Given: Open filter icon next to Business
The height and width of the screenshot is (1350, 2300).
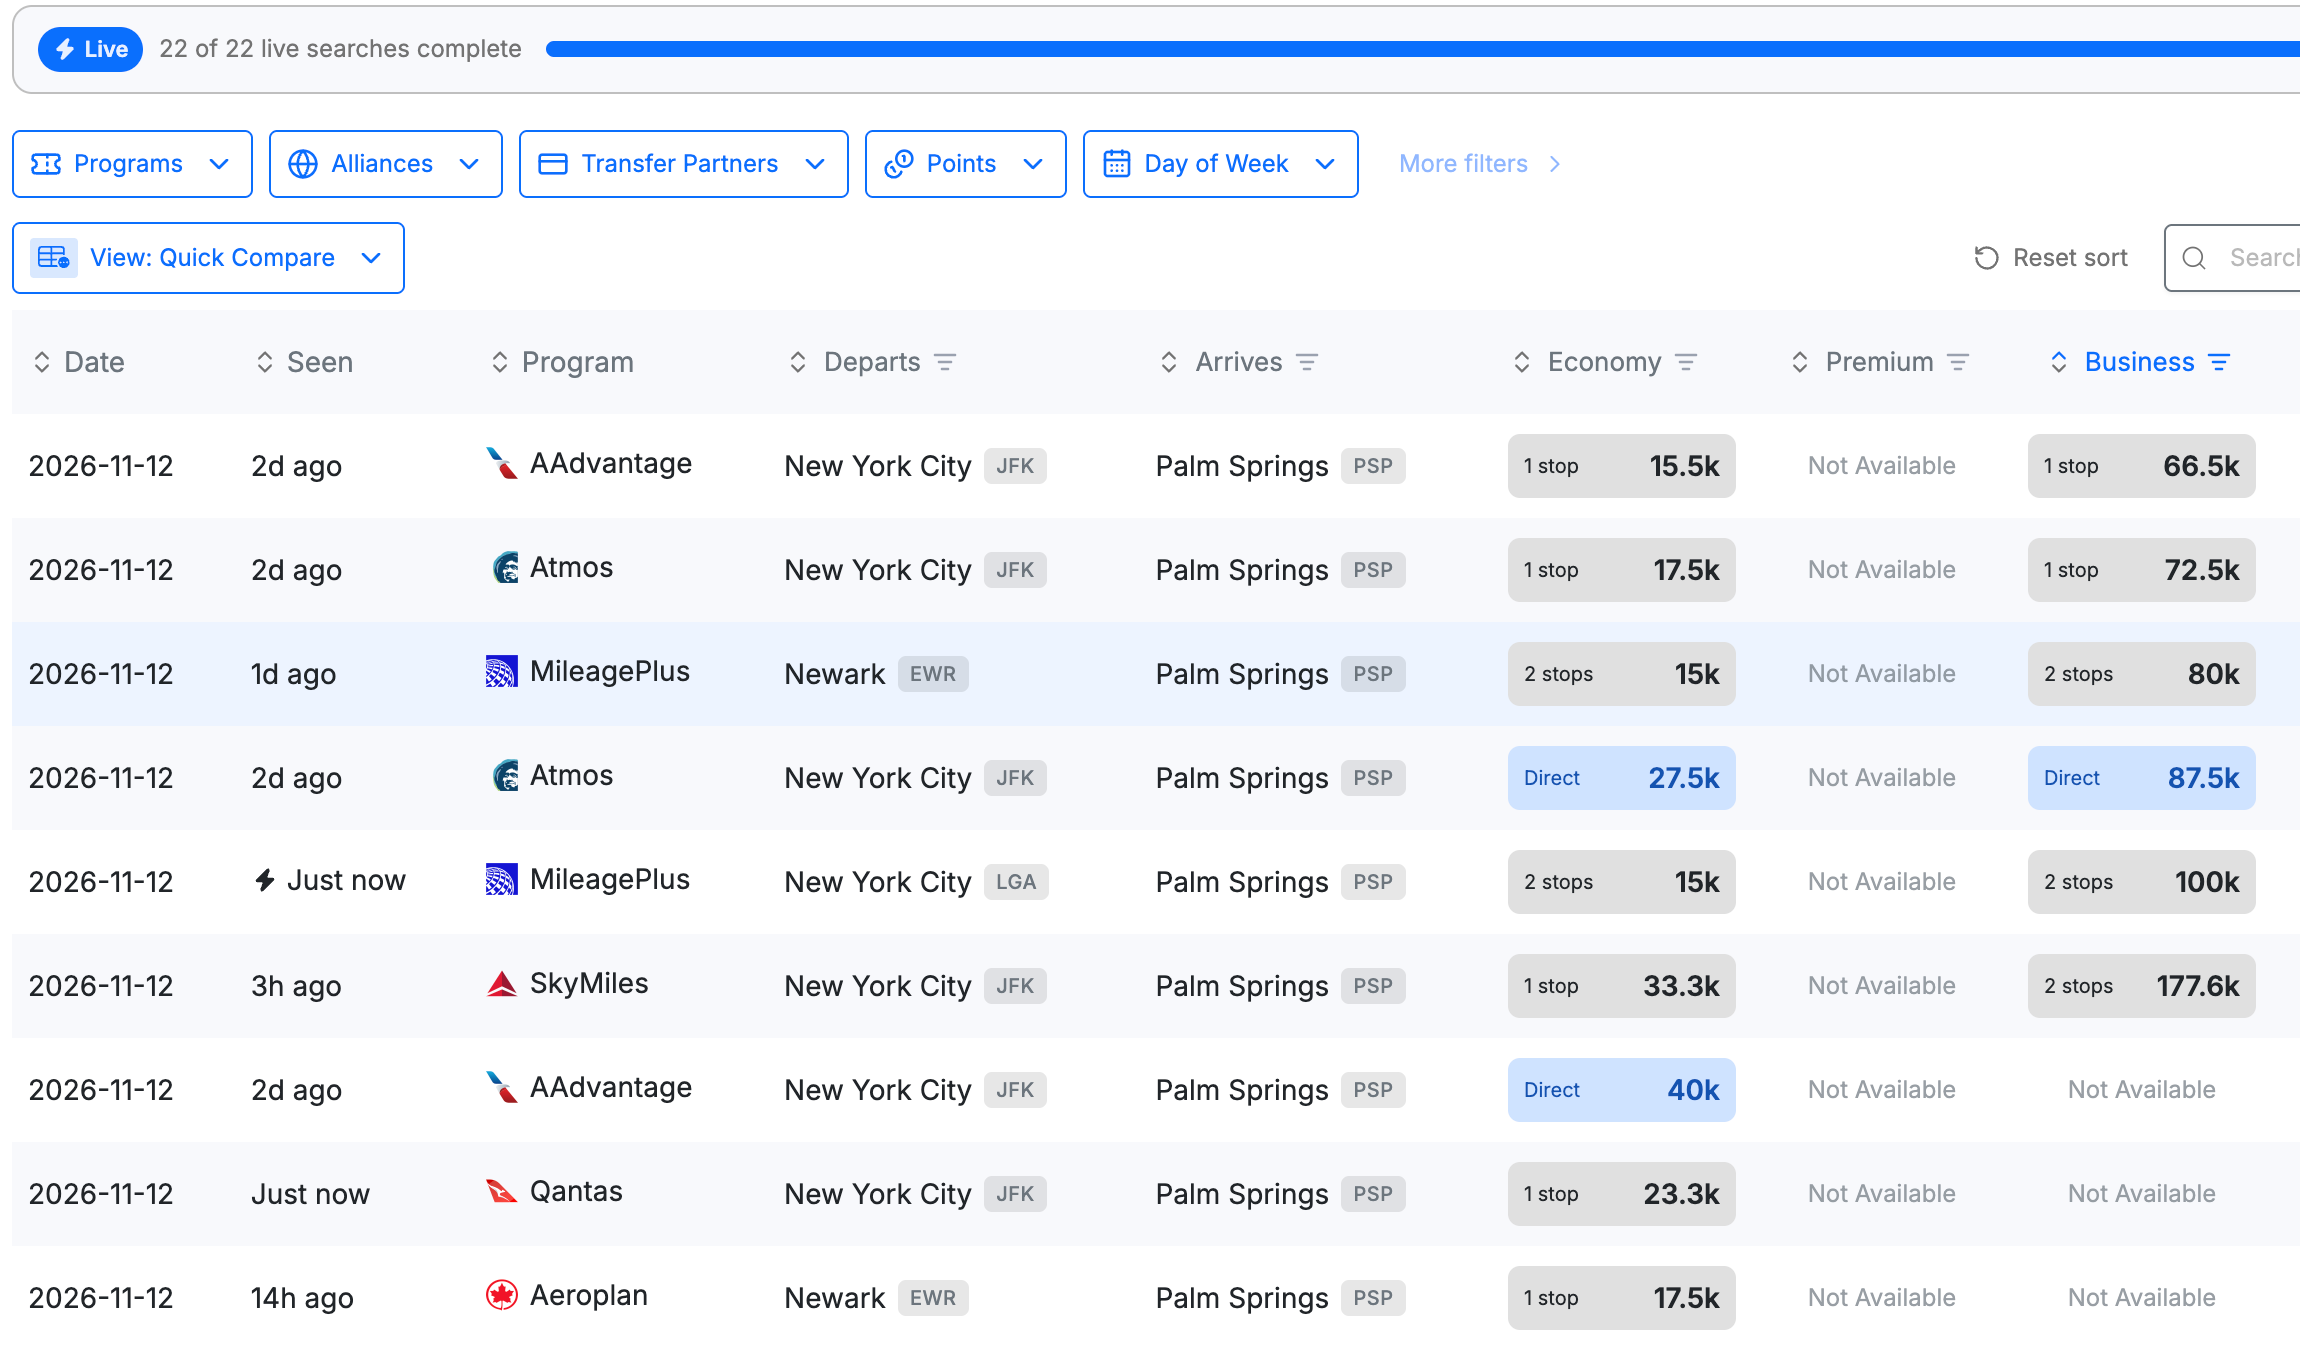Looking at the screenshot, I should [2219, 362].
